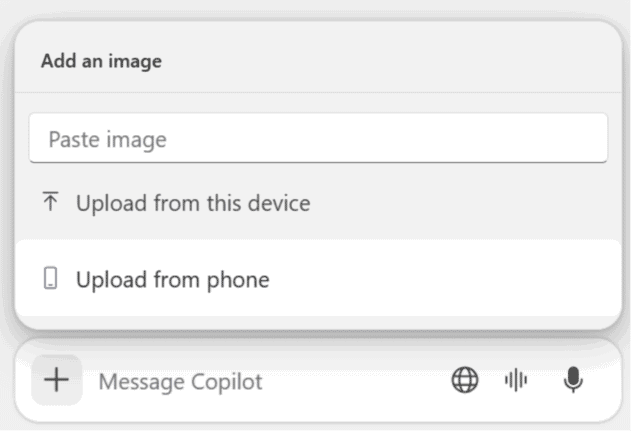The height and width of the screenshot is (431, 631).
Task: Click the microphone icon
Action: tap(572, 380)
